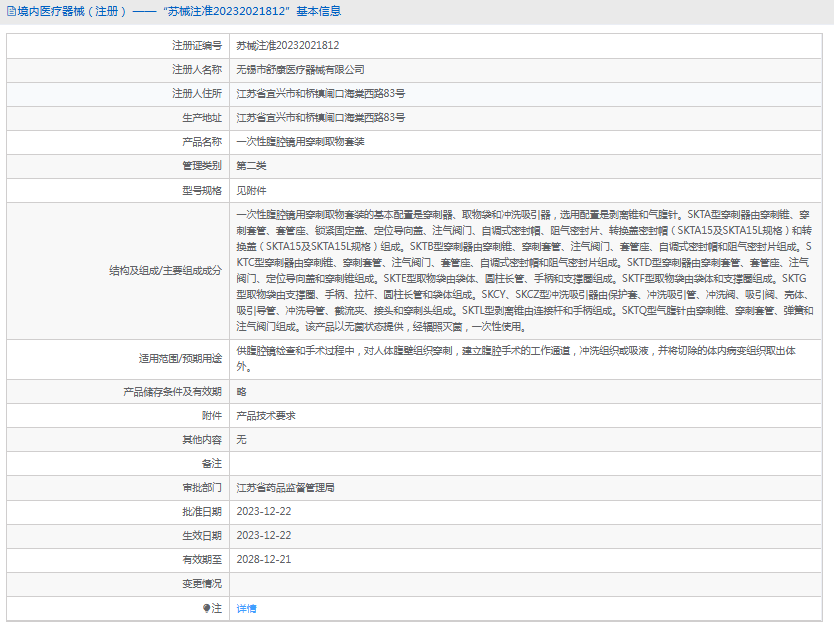Viewport: 834px width, 631px height.
Task: Click the intended use paragraph beginning '供腹腔镜检查'
Action: click(516, 359)
